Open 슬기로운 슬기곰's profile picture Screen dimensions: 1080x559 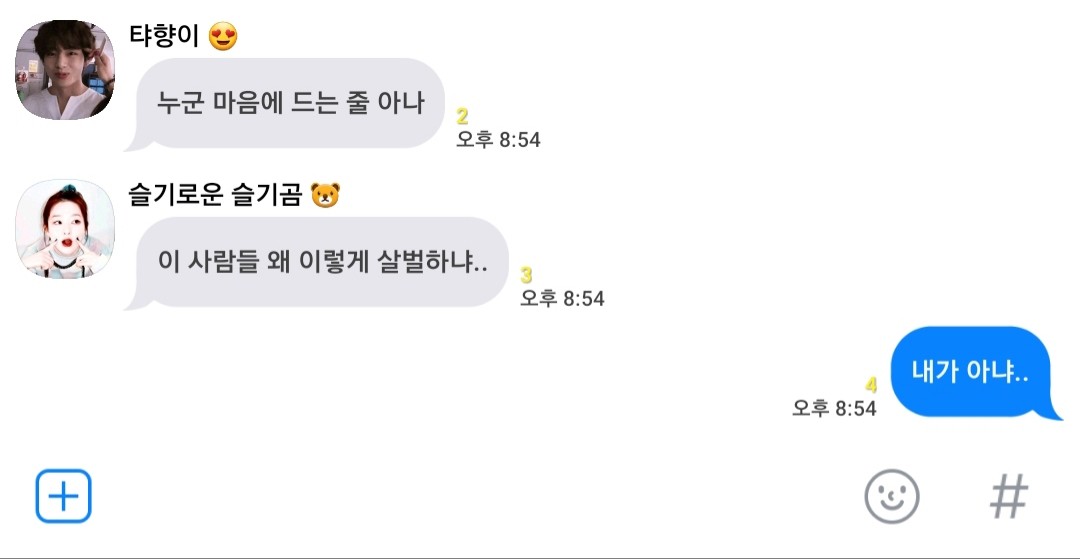63,229
